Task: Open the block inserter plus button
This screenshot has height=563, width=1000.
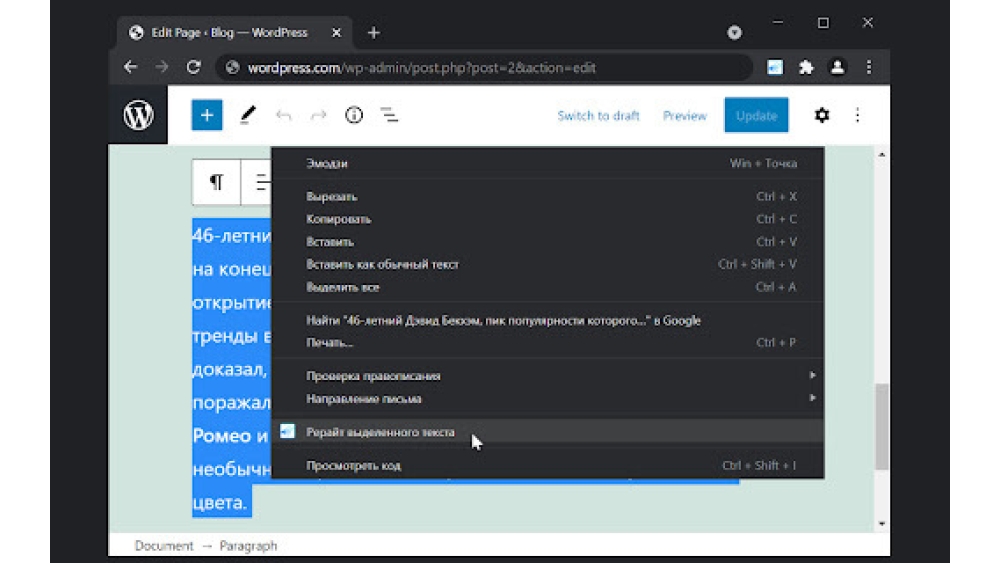Action: click(x=207, y=115)
